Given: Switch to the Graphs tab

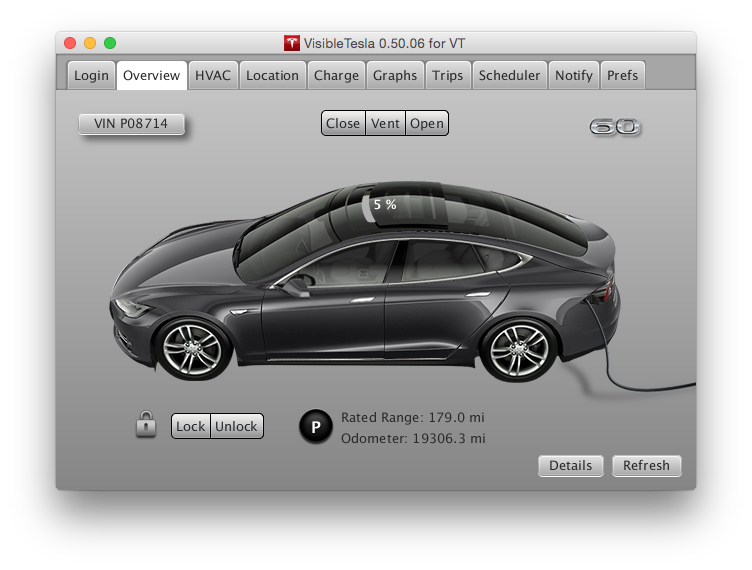Looking at the screenshot, I should click(x=395, y=75).
